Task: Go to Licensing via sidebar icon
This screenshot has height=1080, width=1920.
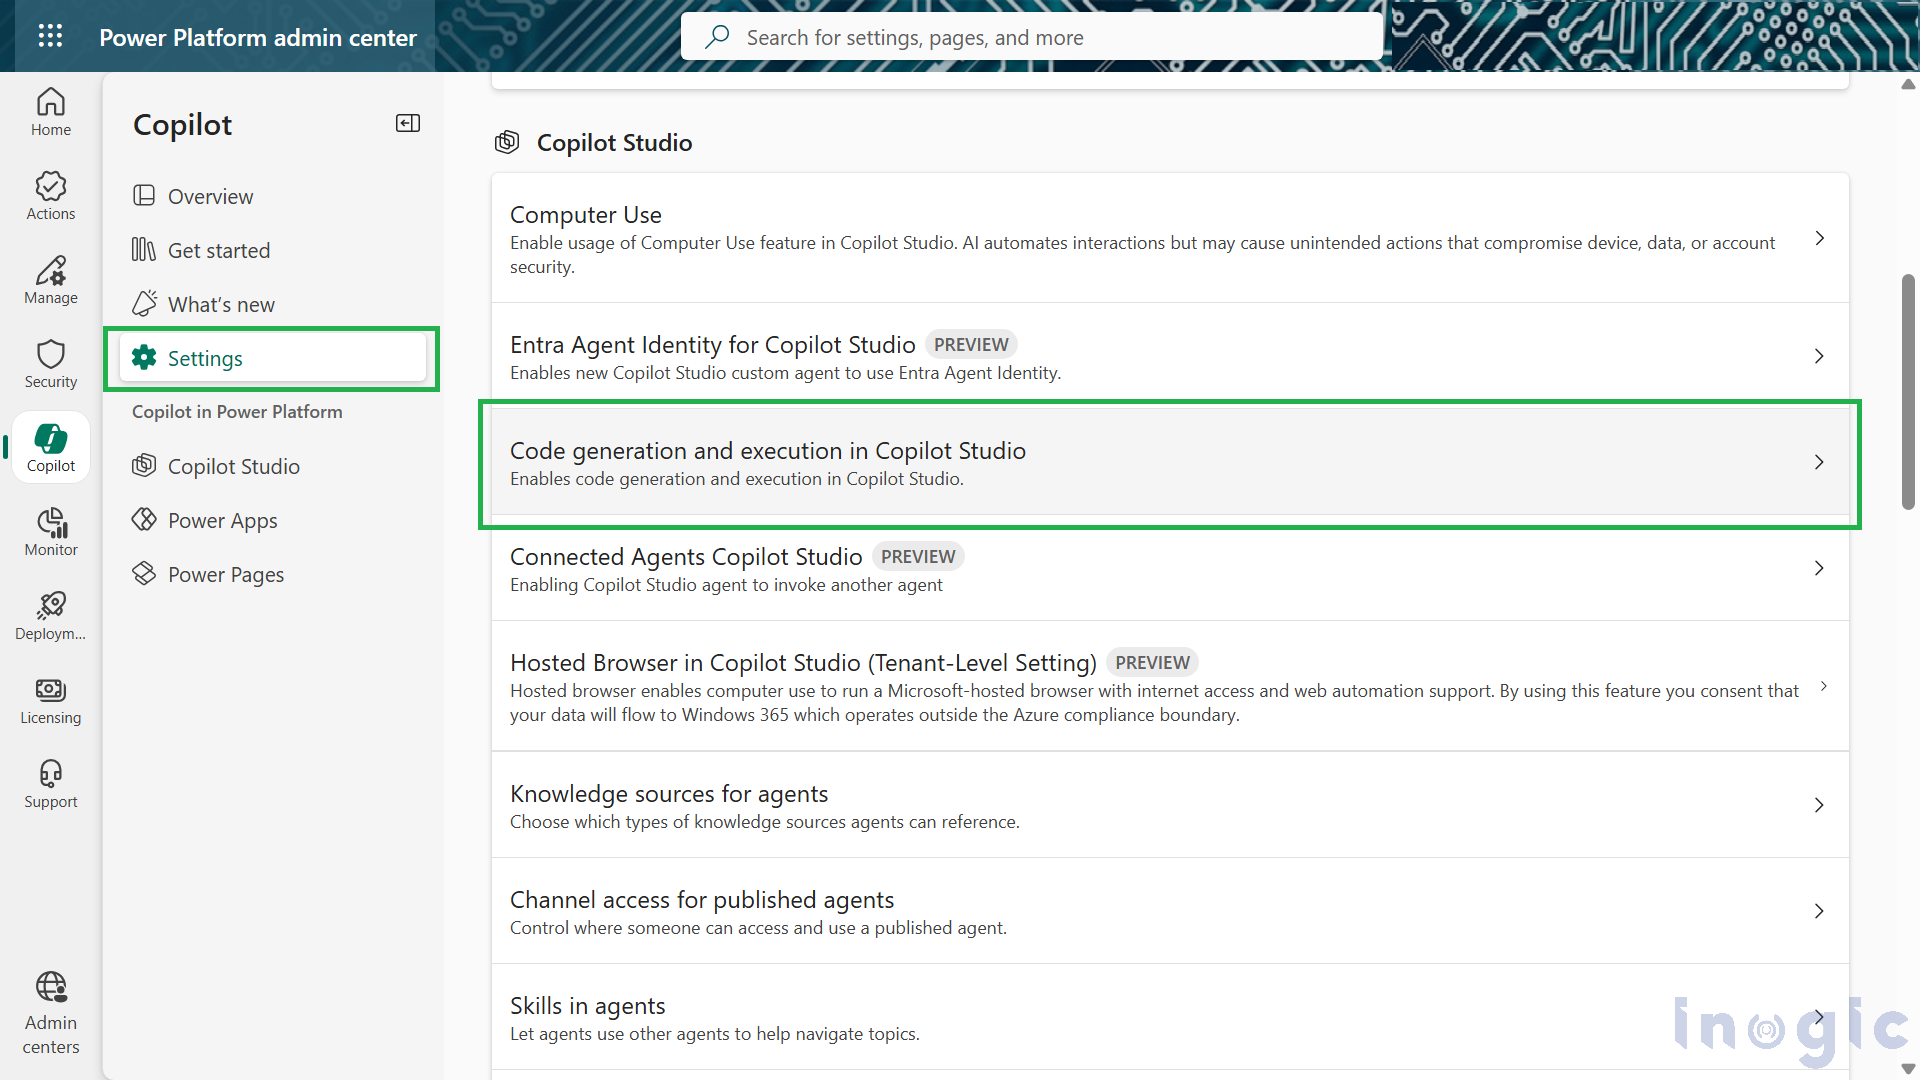Action: pyautogui.click(x=50, y=700)
